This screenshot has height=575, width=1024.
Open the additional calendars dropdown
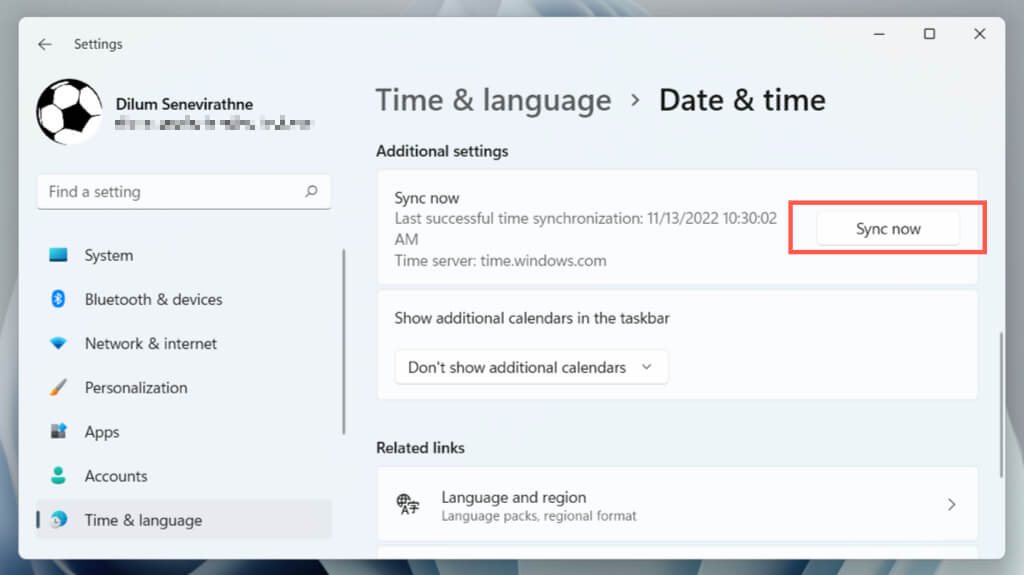(x=531, y=367)
